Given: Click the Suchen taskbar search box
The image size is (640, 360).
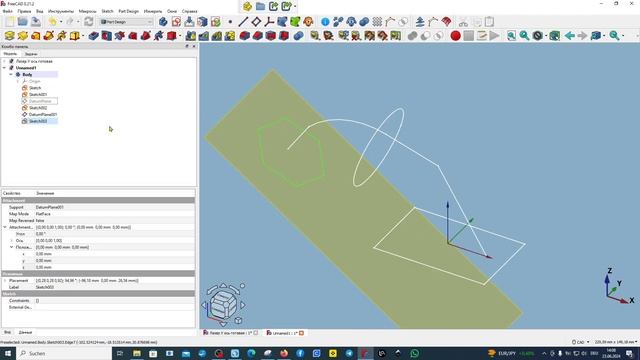Looking at the screenshot, I should point(64,353).
